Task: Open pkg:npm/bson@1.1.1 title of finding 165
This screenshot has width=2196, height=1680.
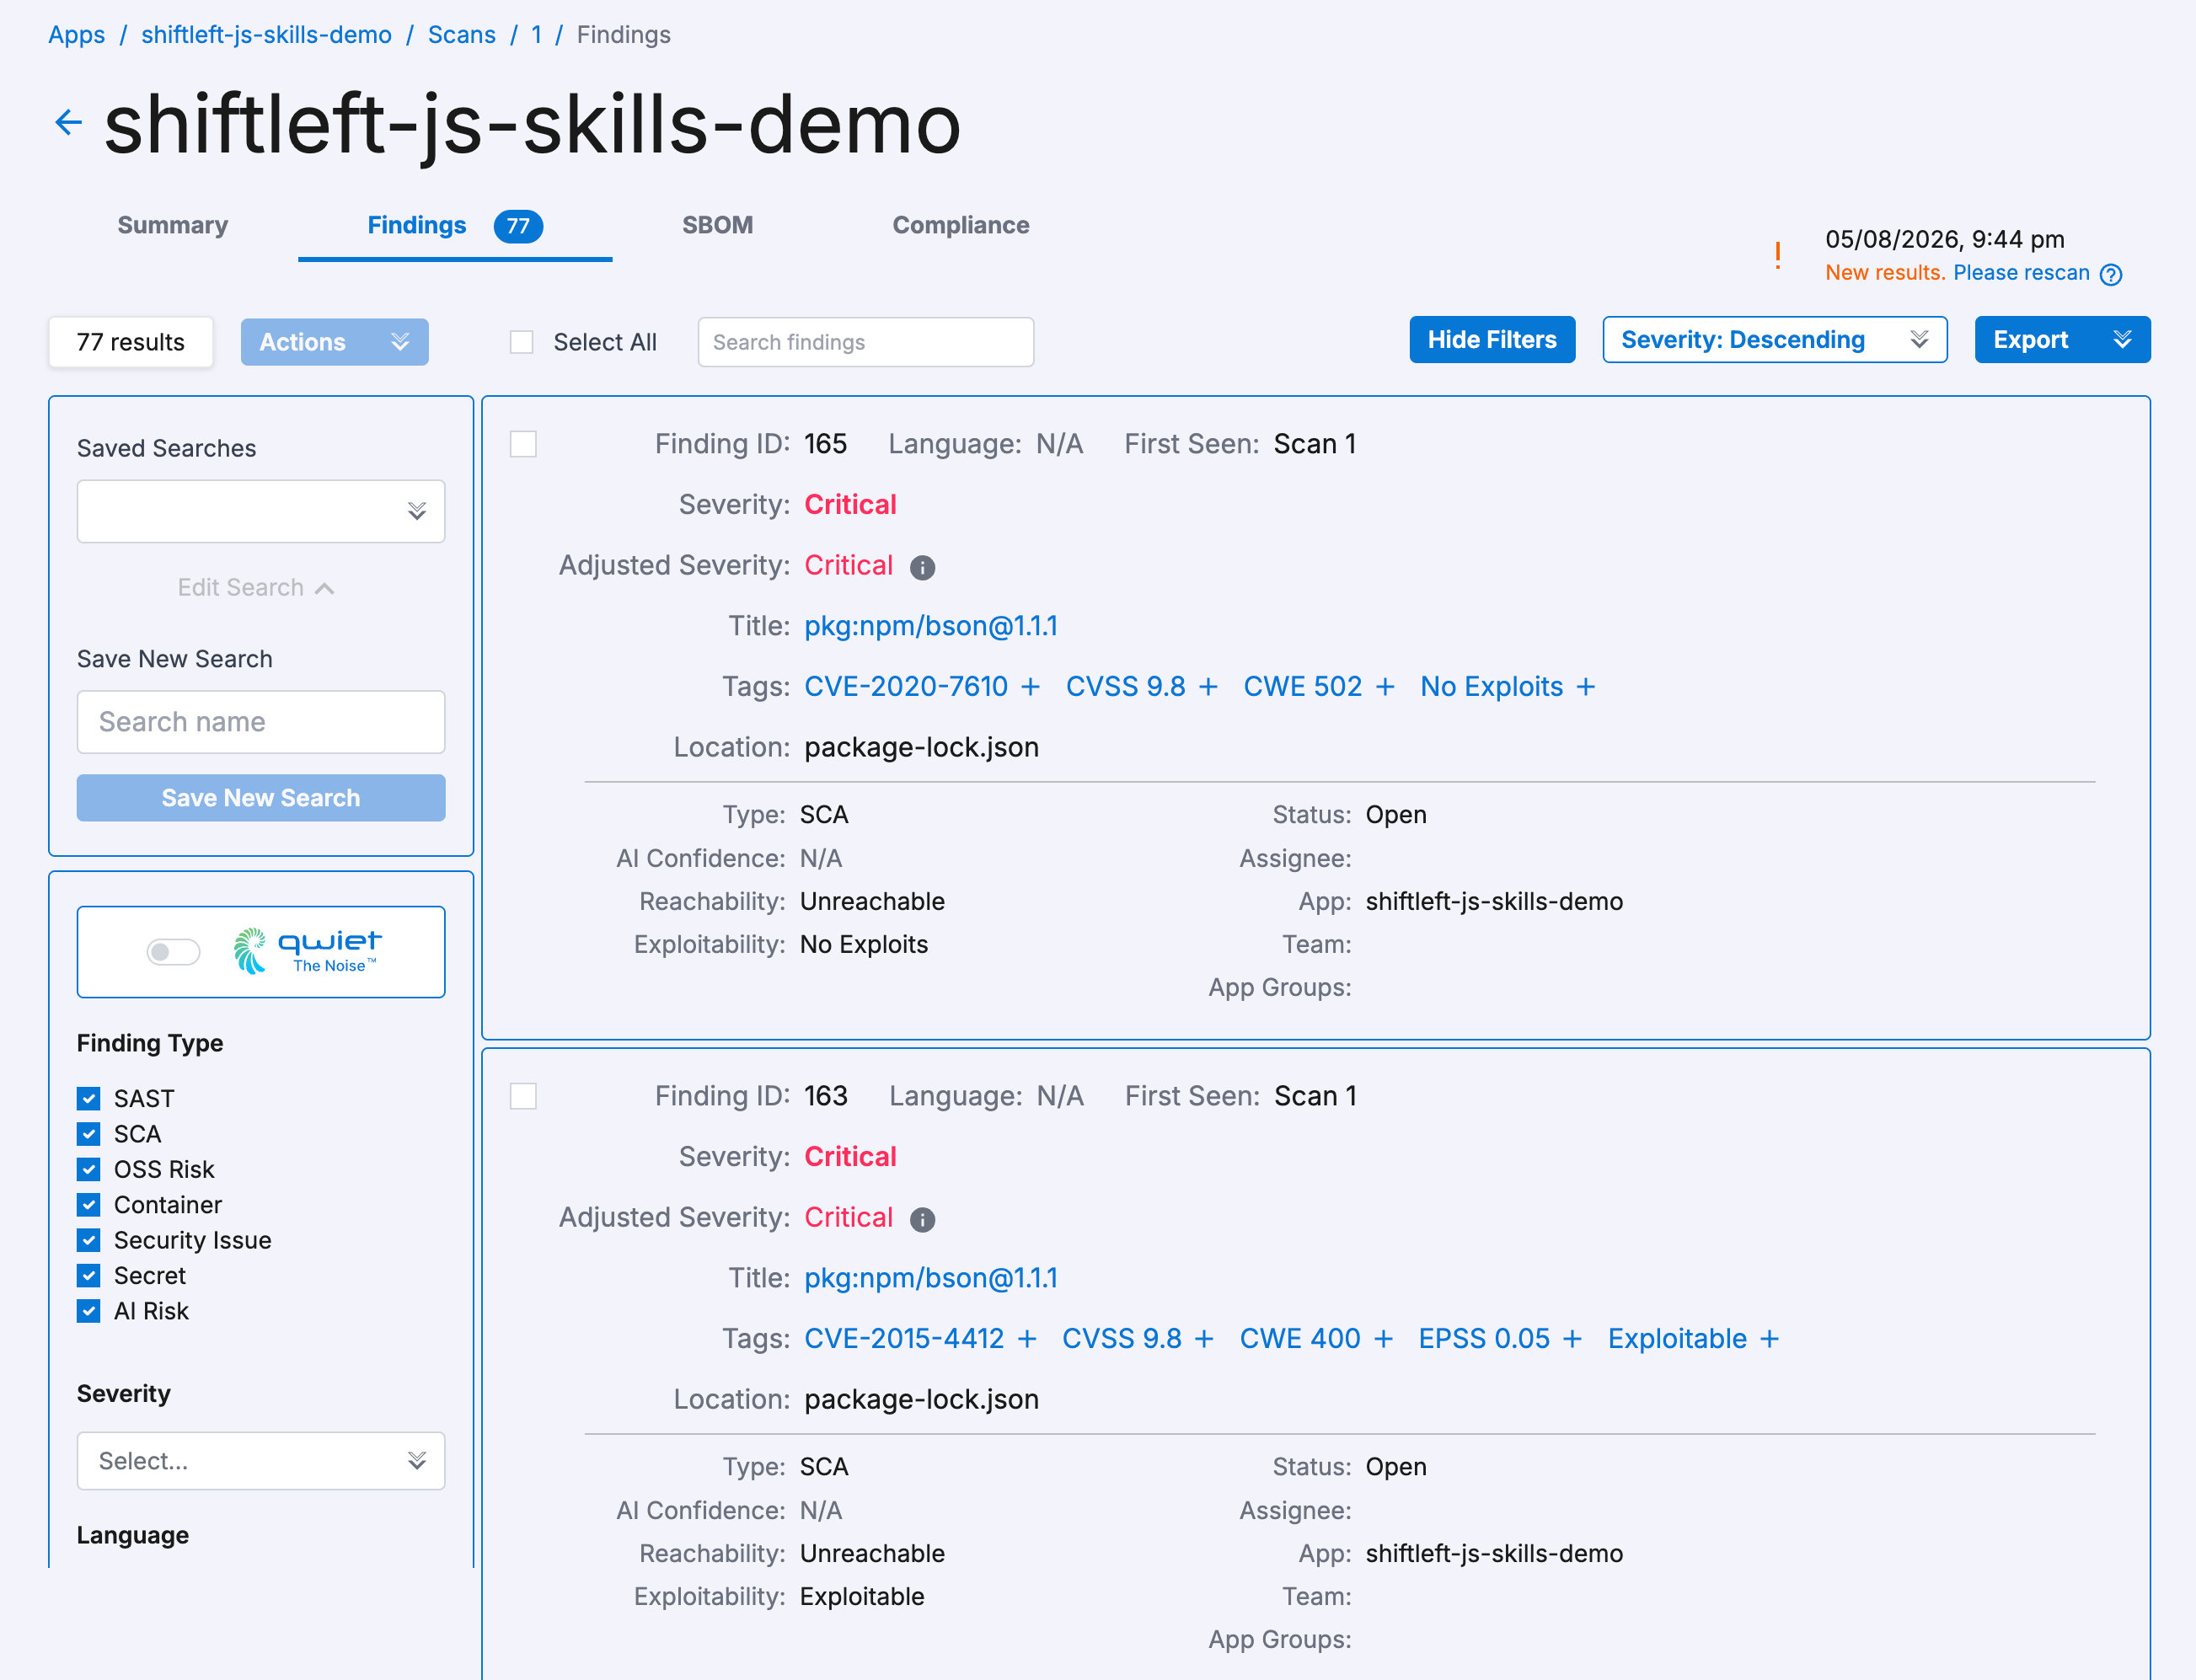Action: pos(931,627)
